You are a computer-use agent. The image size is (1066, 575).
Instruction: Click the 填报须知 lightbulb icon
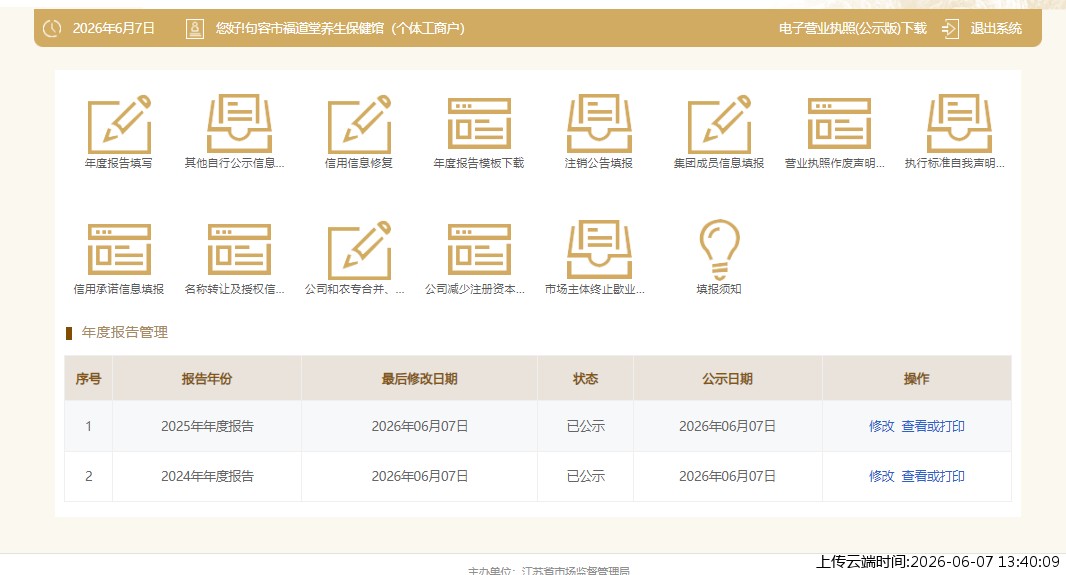point(719,249)
